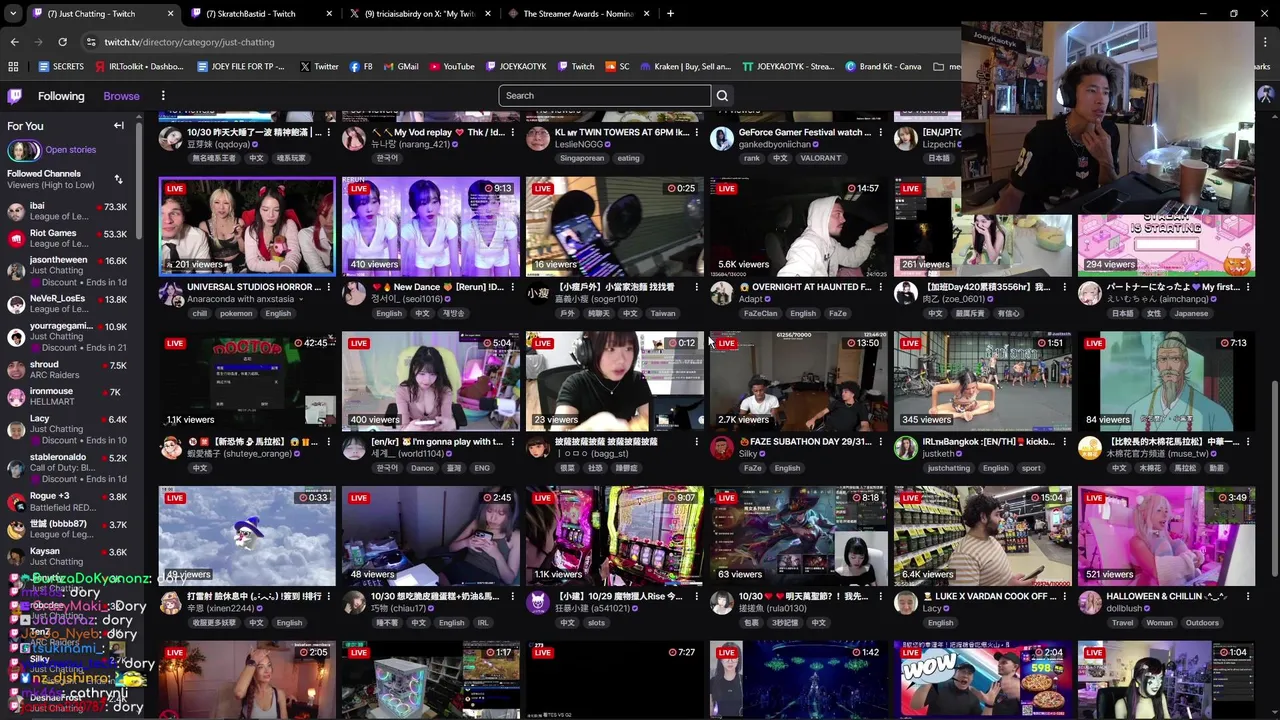Open the YouTube bookmark

tap(451, 67)
